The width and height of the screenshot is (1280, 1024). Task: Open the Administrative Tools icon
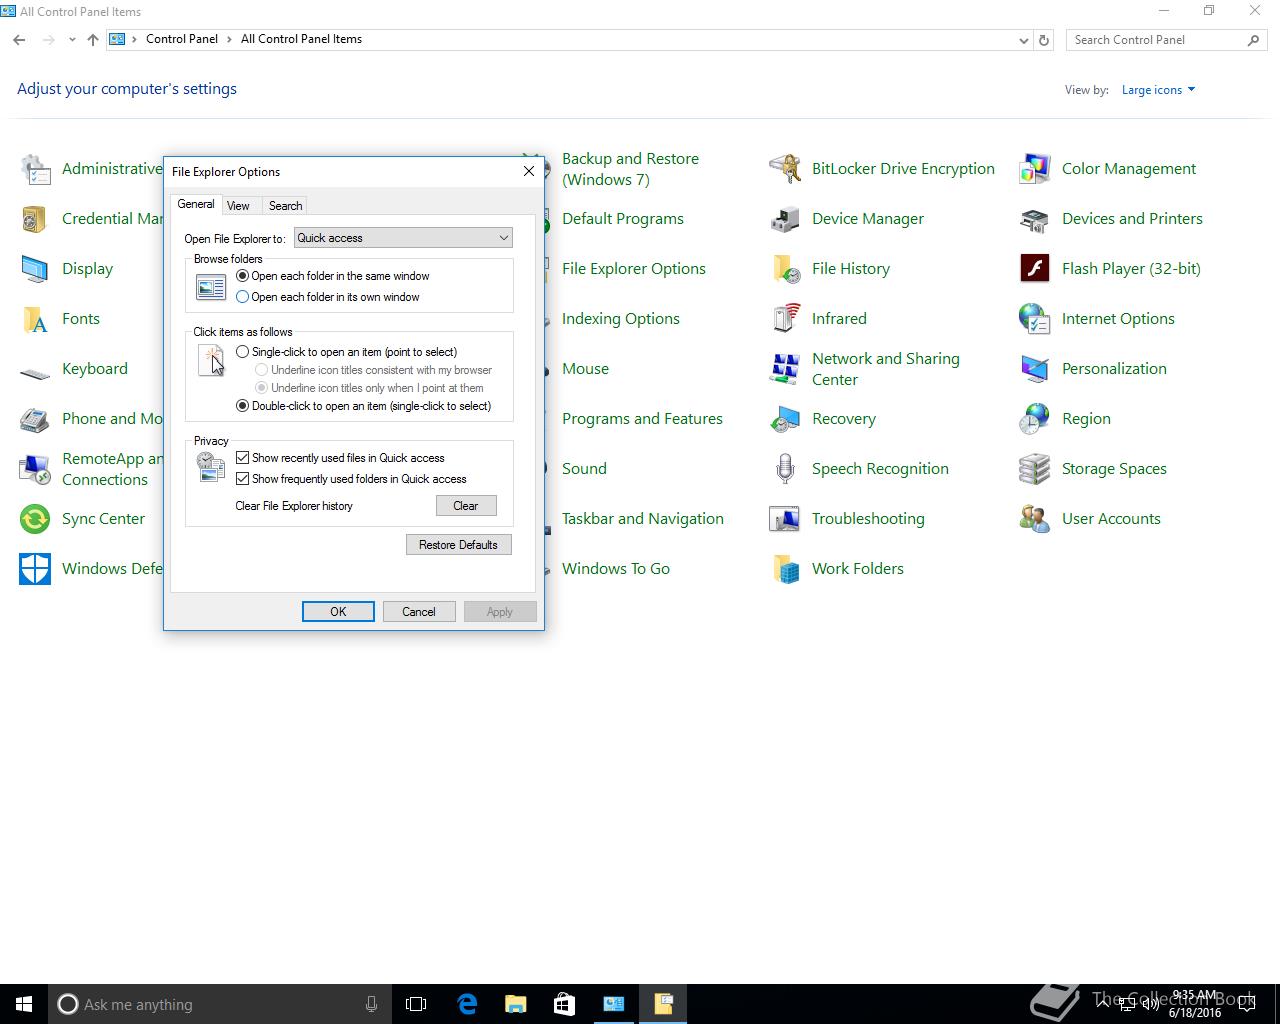tap(35, 169)
